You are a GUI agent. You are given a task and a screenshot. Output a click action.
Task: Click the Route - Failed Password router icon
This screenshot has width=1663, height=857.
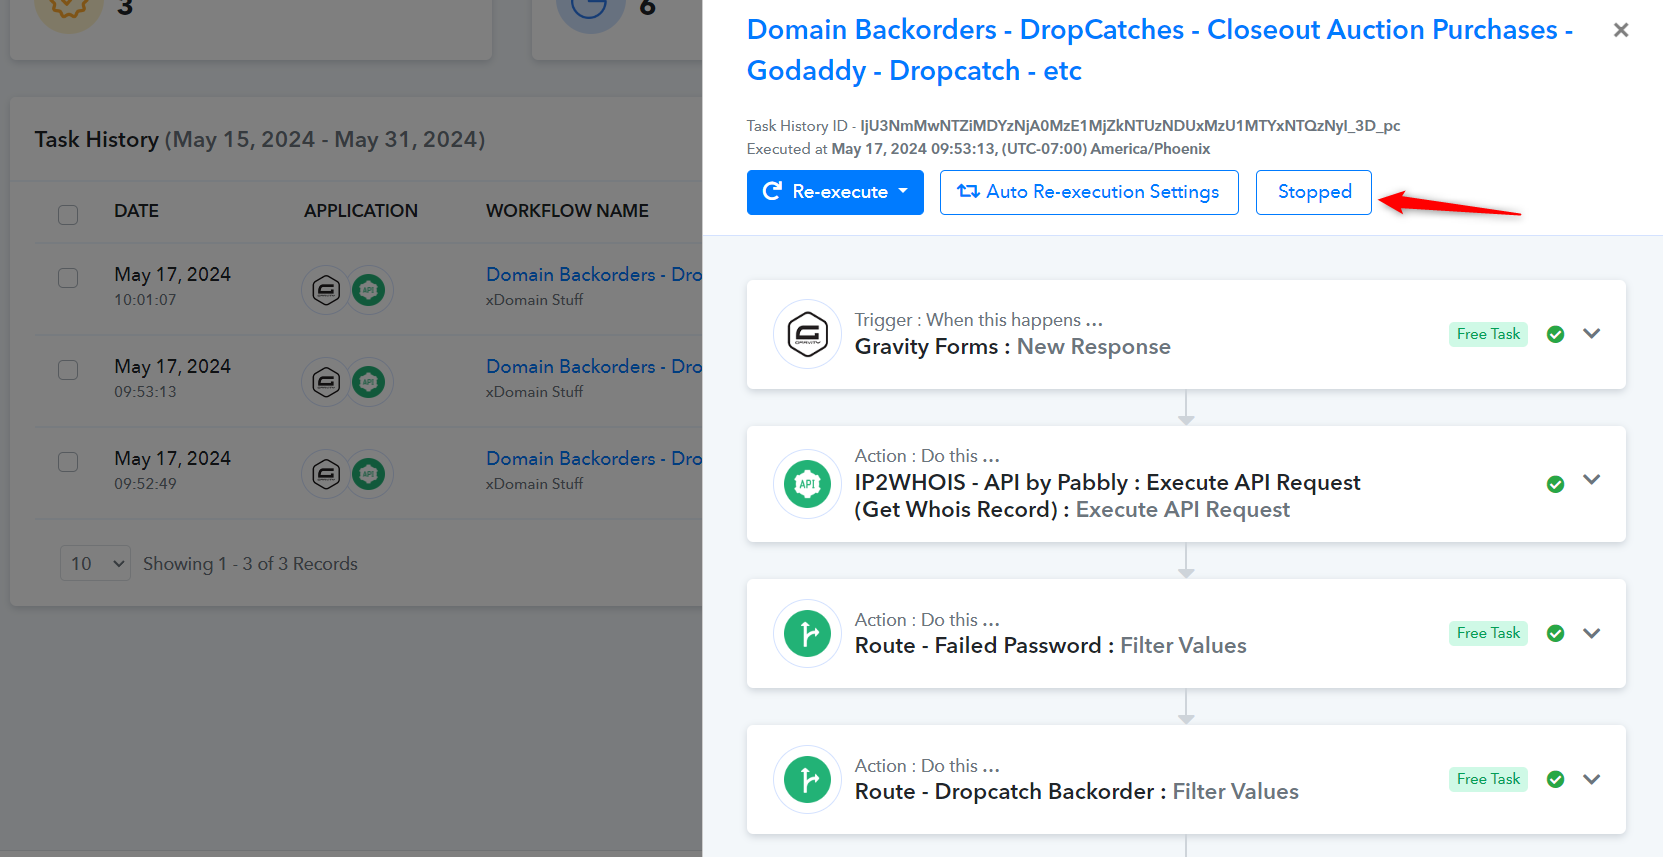(807, 633)
